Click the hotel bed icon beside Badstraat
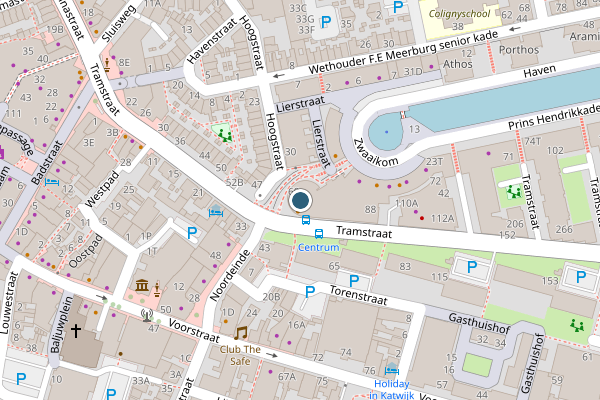Viewport: 600px width, 400px height. pos(52,181)
